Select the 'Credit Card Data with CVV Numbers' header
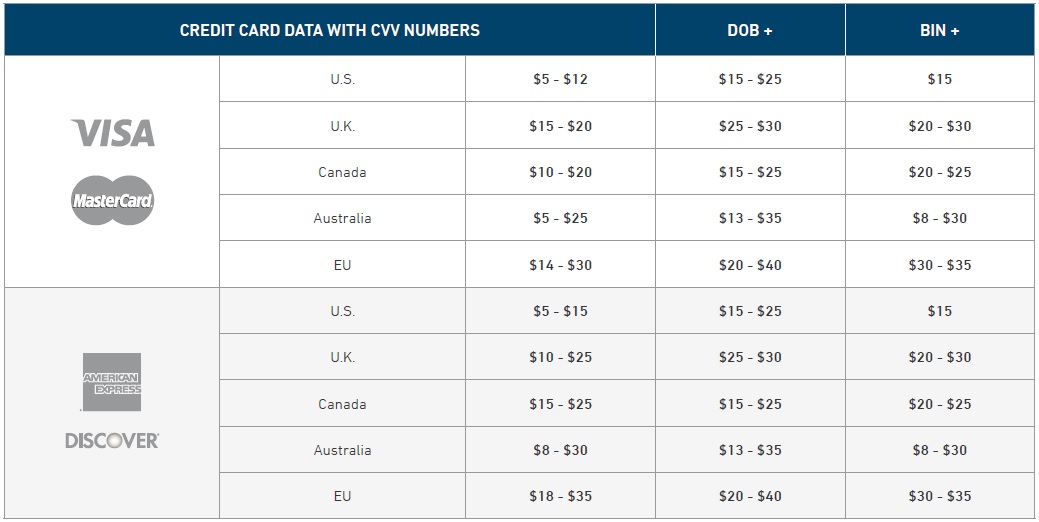 pyautogui.click(x=329, y=30)
